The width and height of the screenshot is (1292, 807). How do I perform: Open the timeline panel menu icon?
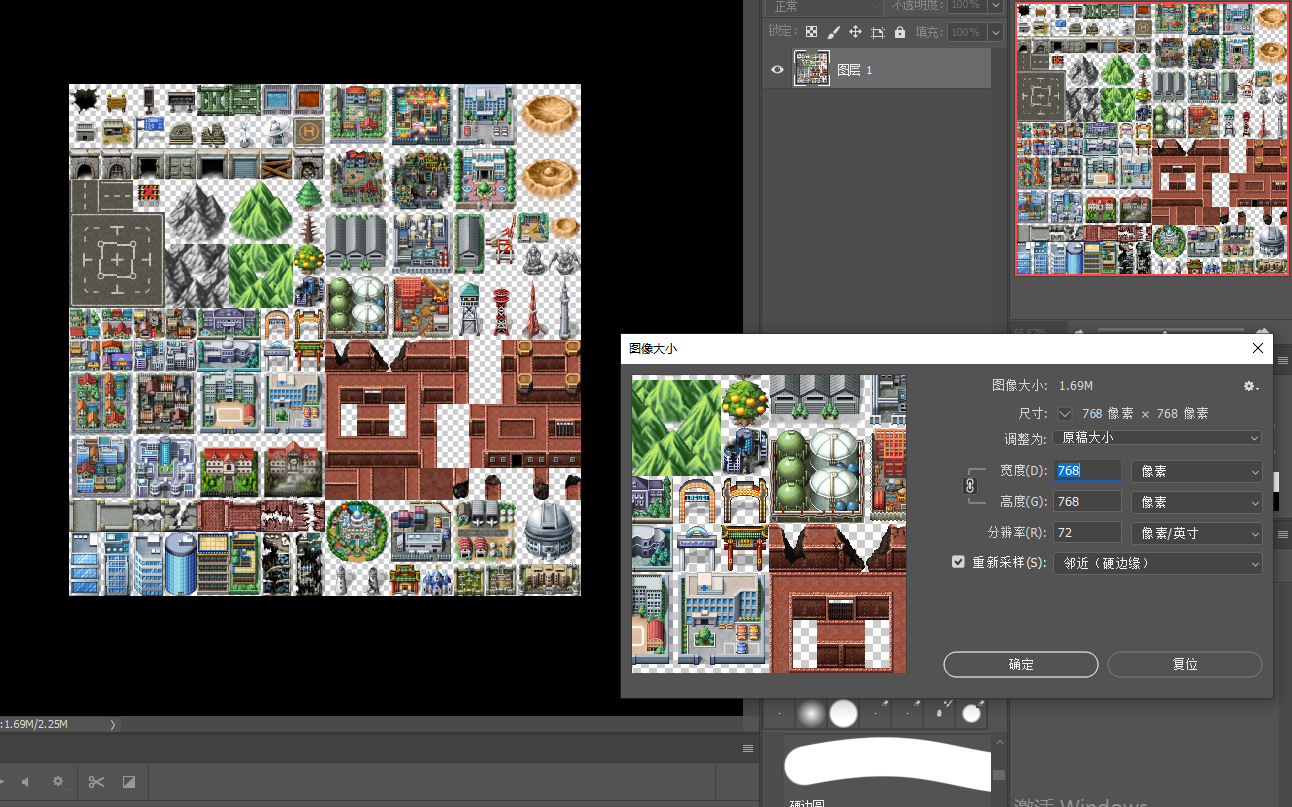pyautogui.click(x=748, y=748)
